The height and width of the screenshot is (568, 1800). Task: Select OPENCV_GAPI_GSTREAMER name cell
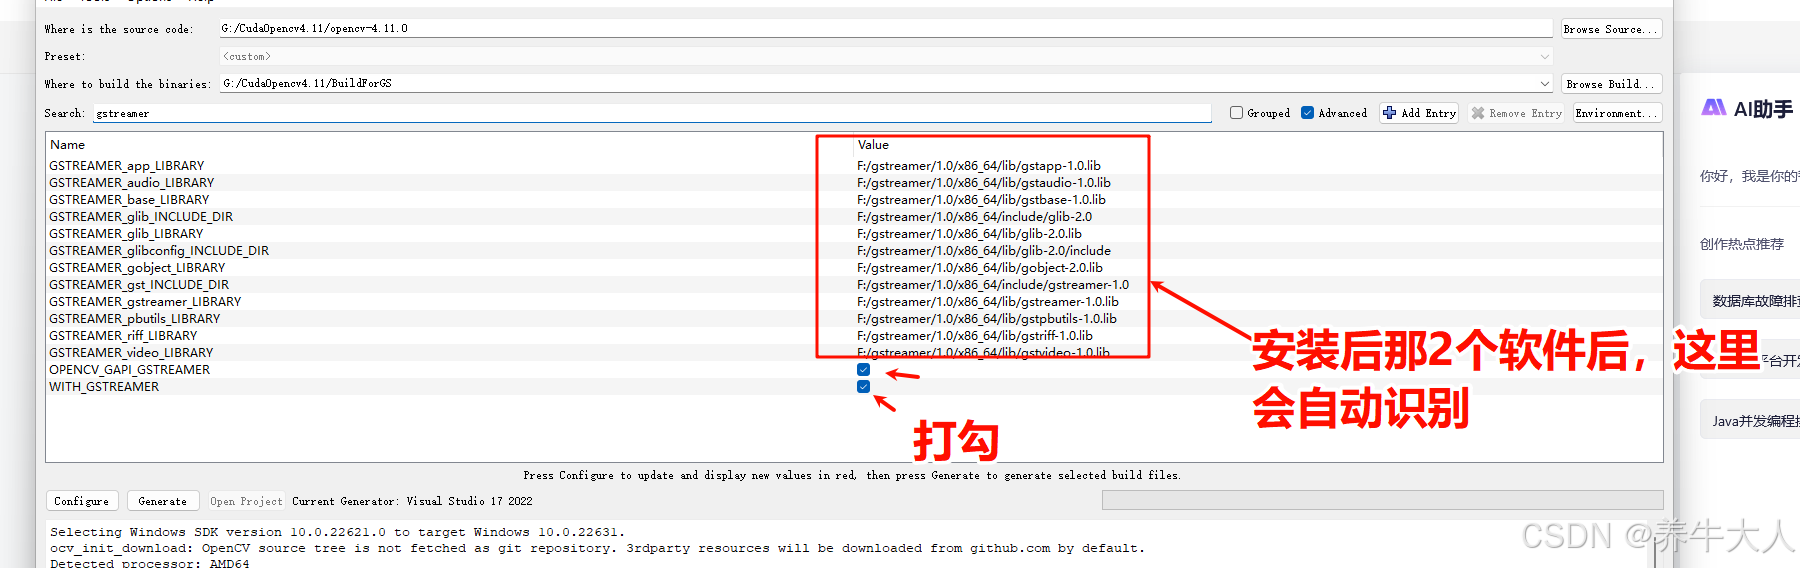coord(130,370)
